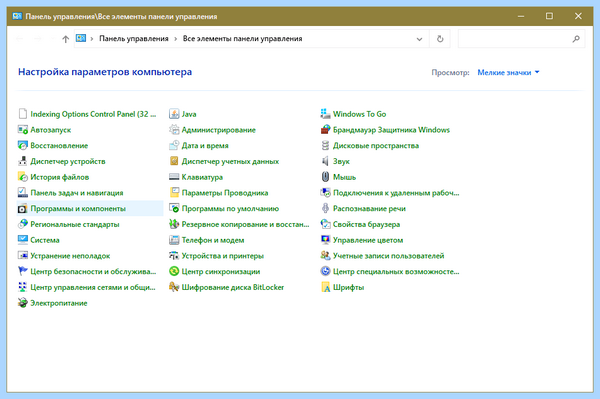
Task: Click Панель управления breadcrumb
Action: click(x=134, y=39)
